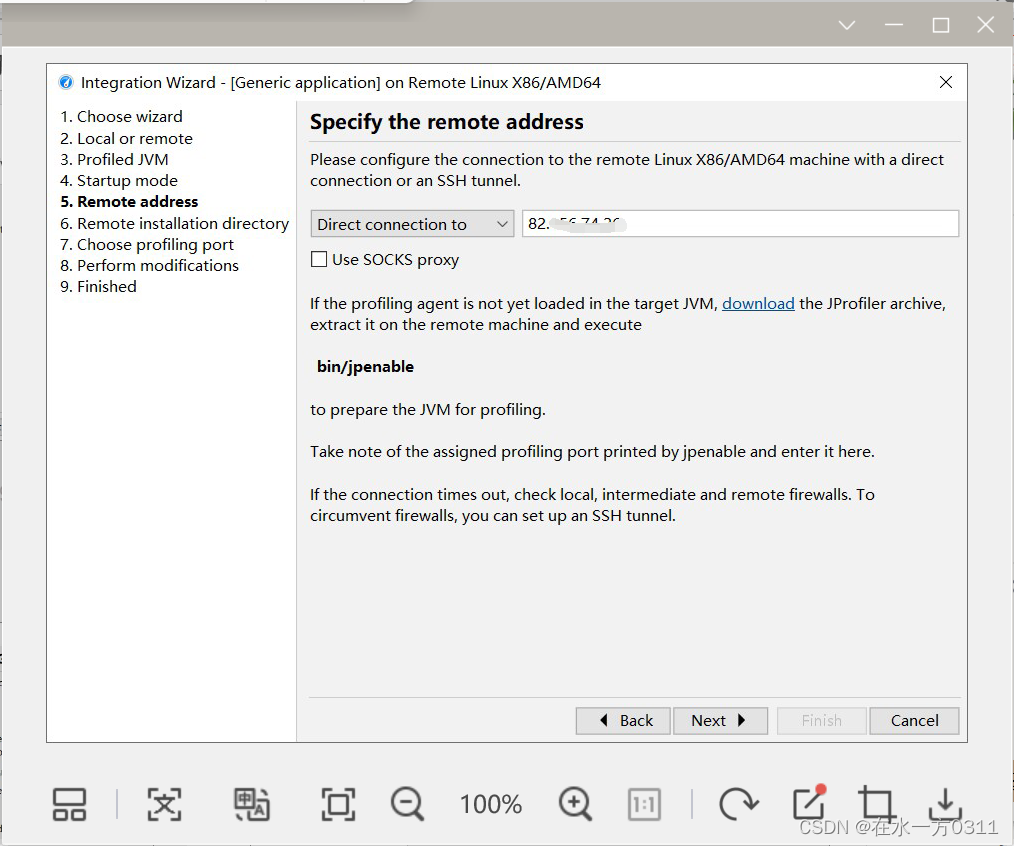Click the translate image icon
Image resolution: width=1014 pixels, height=846 pixels.
[x=252, y=805]
